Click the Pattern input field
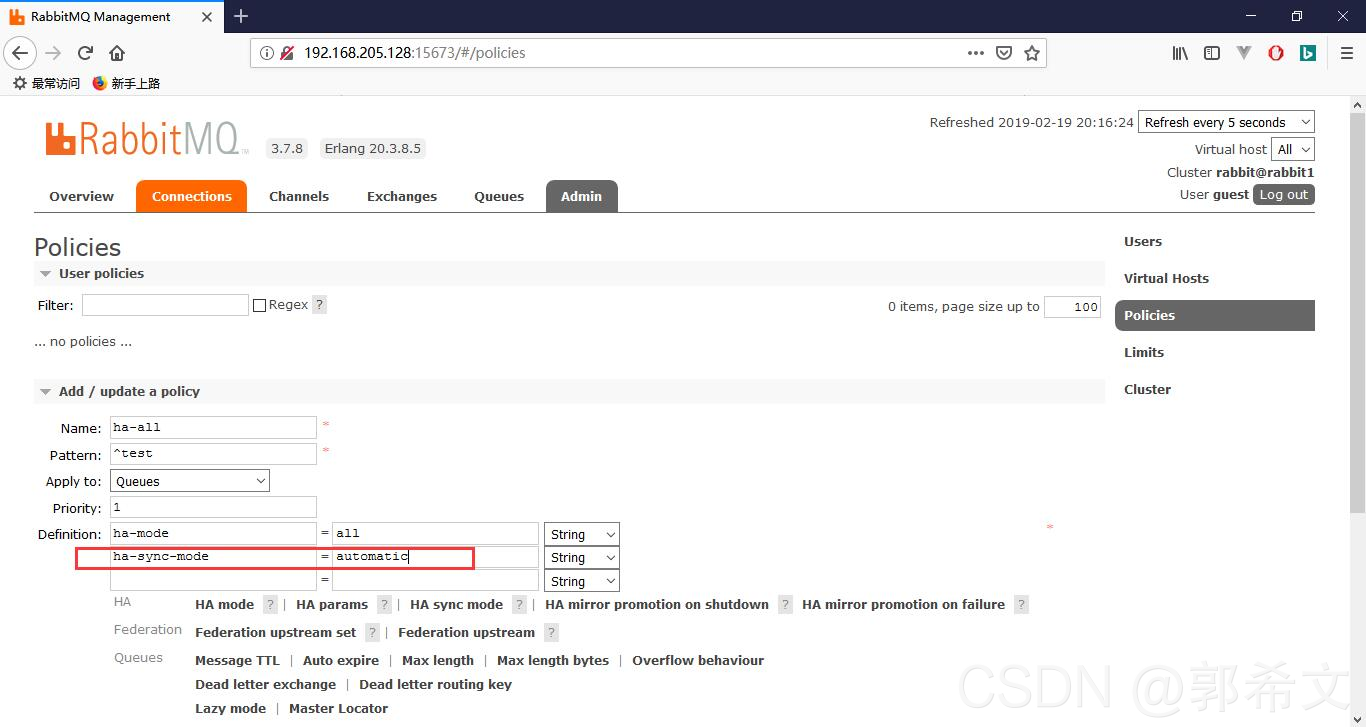This screenshot has height=727, width=1366. pos(213,454)
